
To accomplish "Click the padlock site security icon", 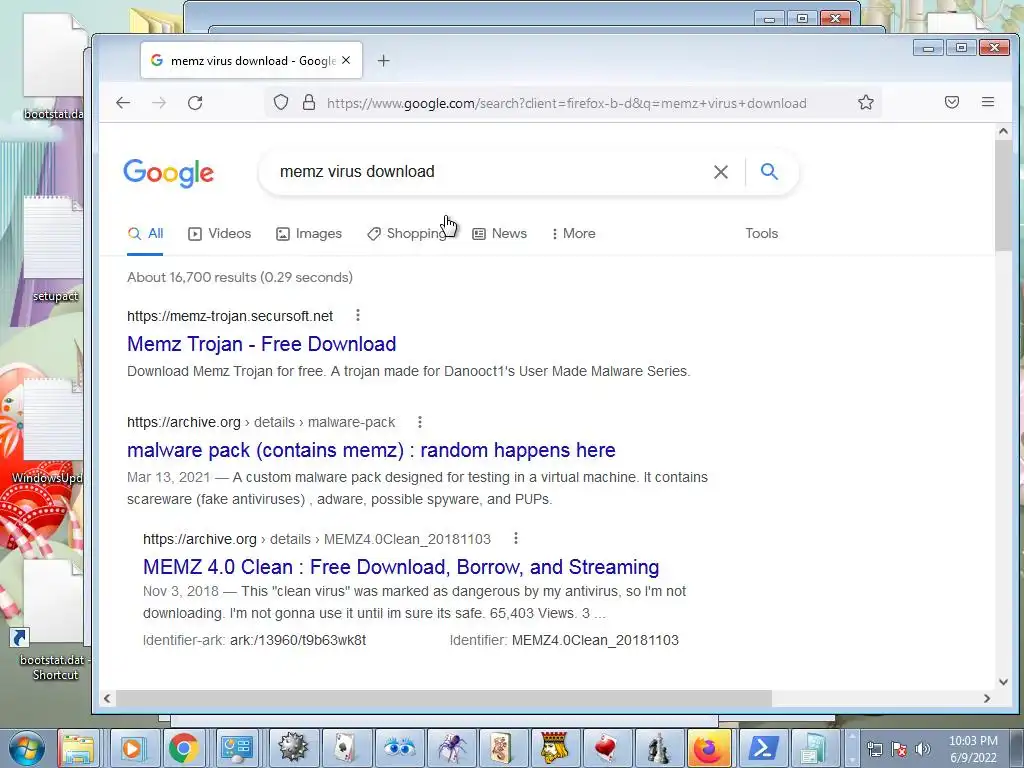I will click(x=309, y=103).
